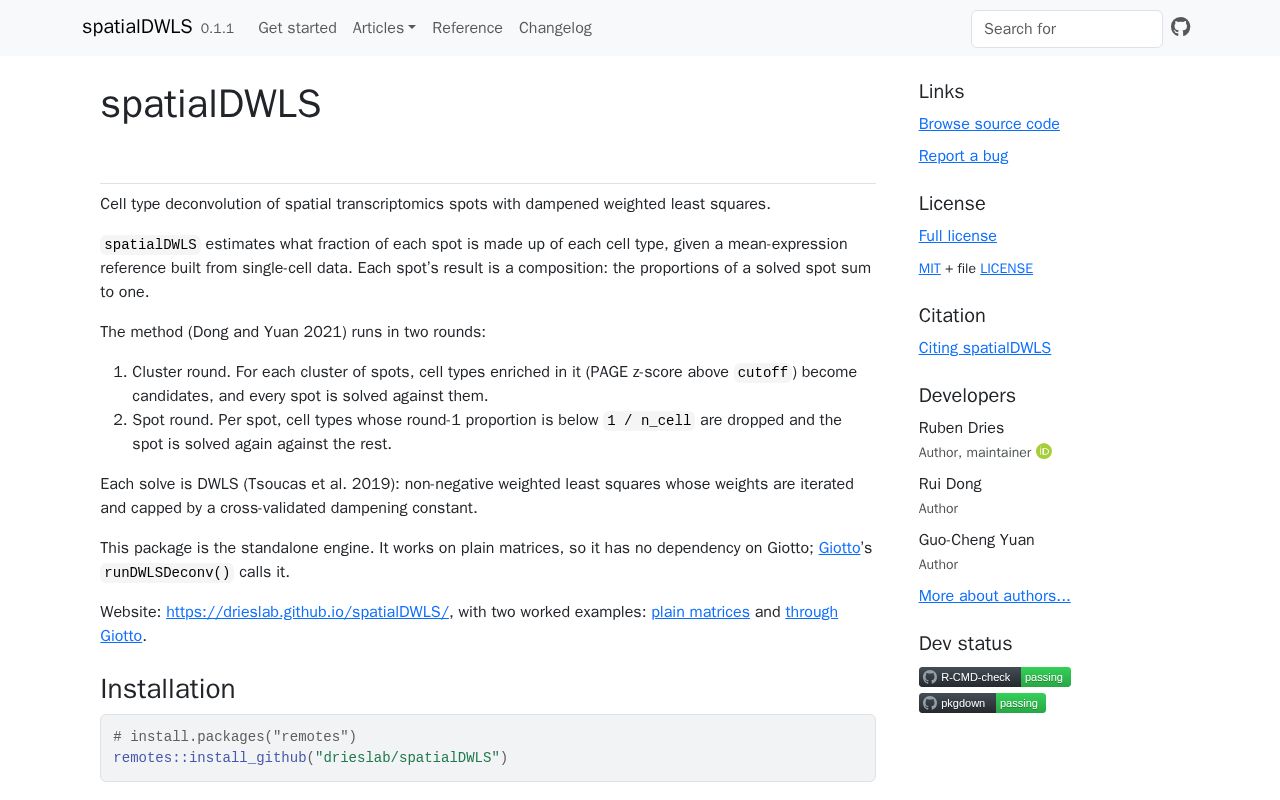This screenshot has height=800, width=1280.
Task: Click the runDWLSDeconv() inline code
Action: [167, 572]
